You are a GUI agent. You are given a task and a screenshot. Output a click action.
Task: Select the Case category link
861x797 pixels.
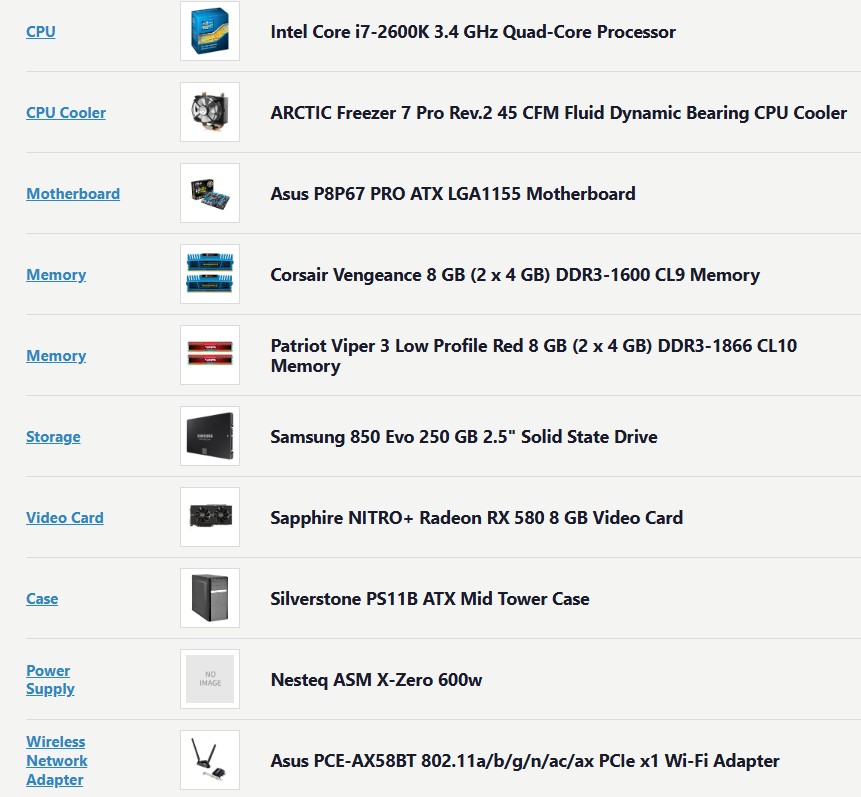pyautogui.click(x=42, y=599)
